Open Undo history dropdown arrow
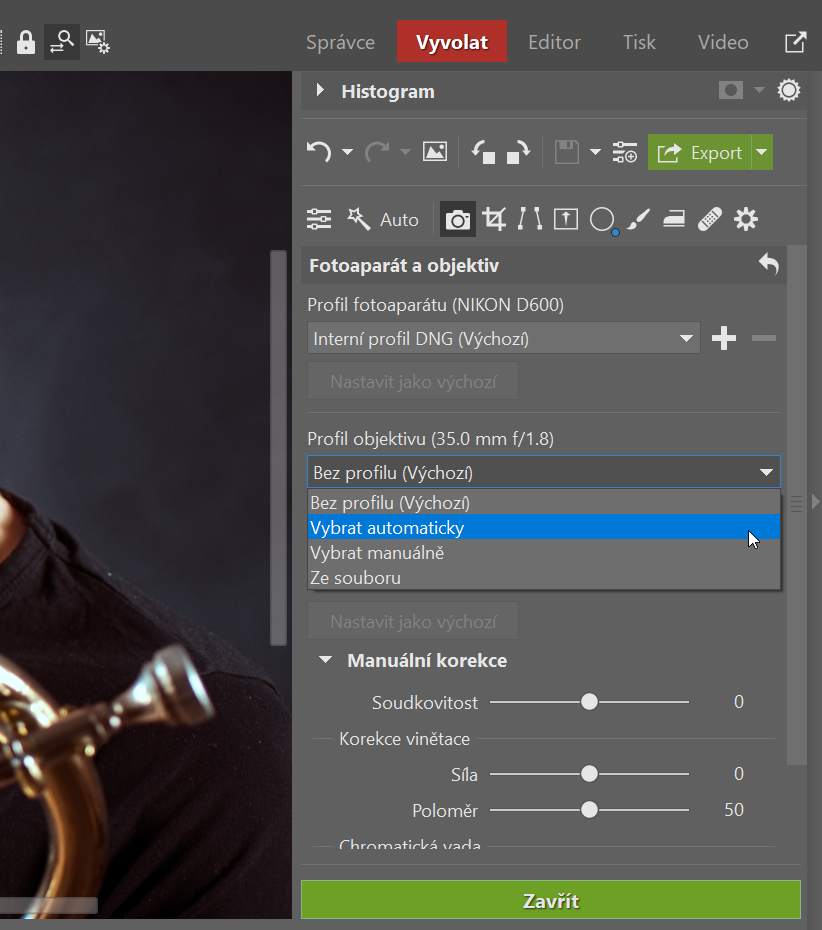 348,152
